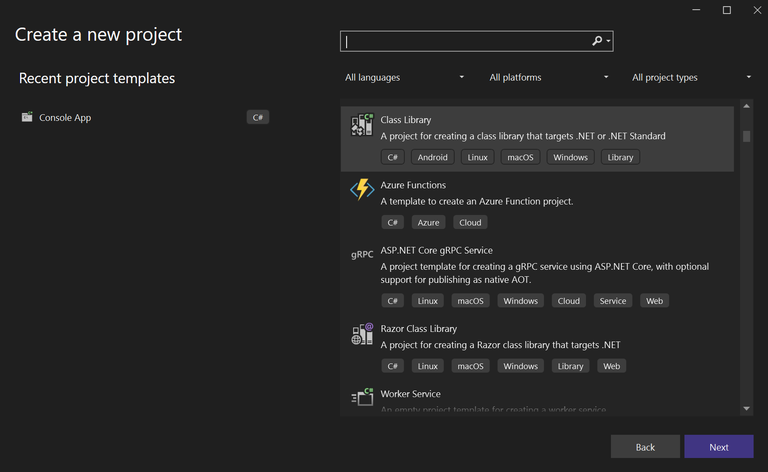Click the search magnifier icon
Image resolution: width=768 pixels, height=472 pixels.
point(597,41)
